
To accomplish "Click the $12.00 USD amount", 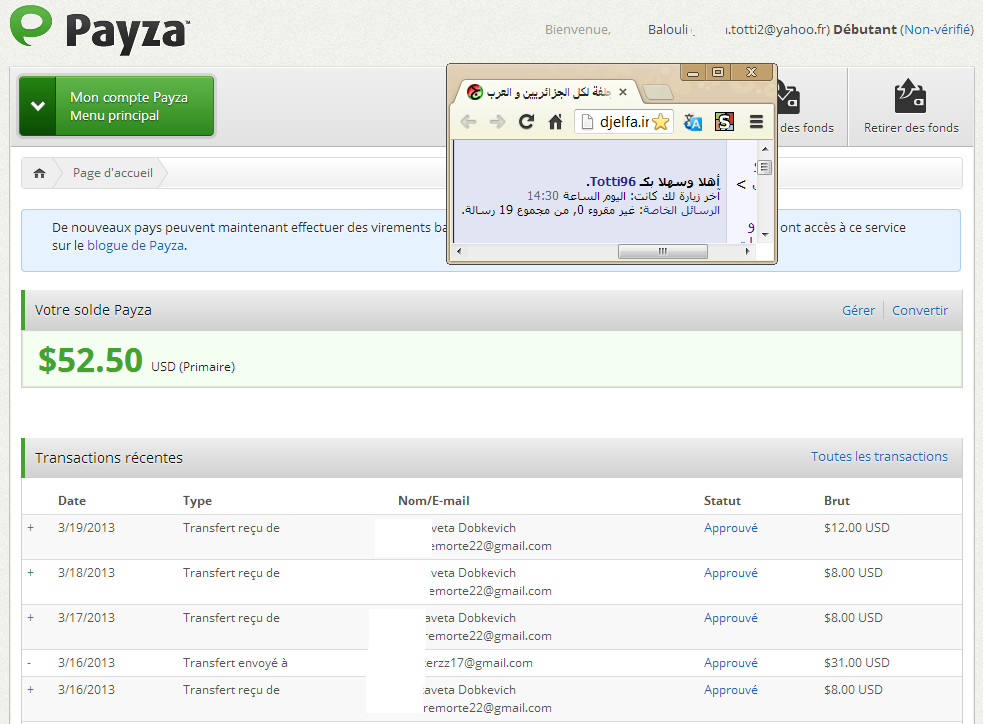I will tap(857, 528).
